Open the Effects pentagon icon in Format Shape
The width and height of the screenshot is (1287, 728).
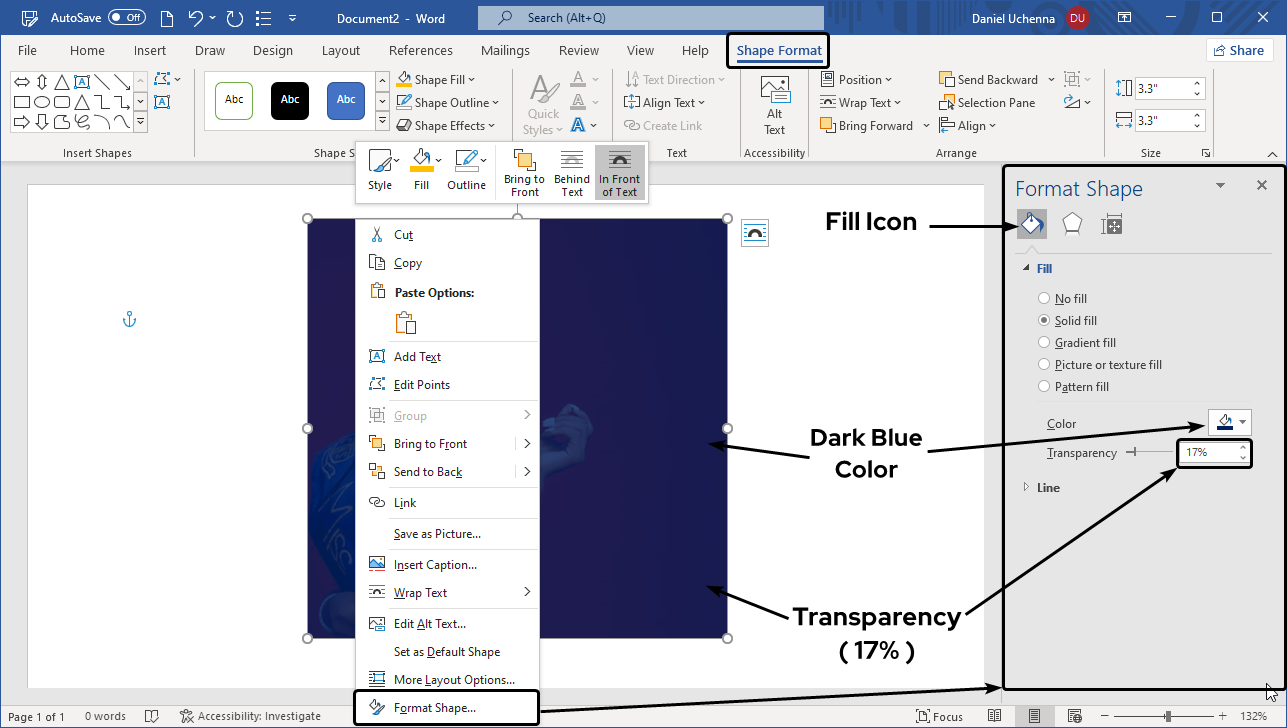tap(1072, 224)
